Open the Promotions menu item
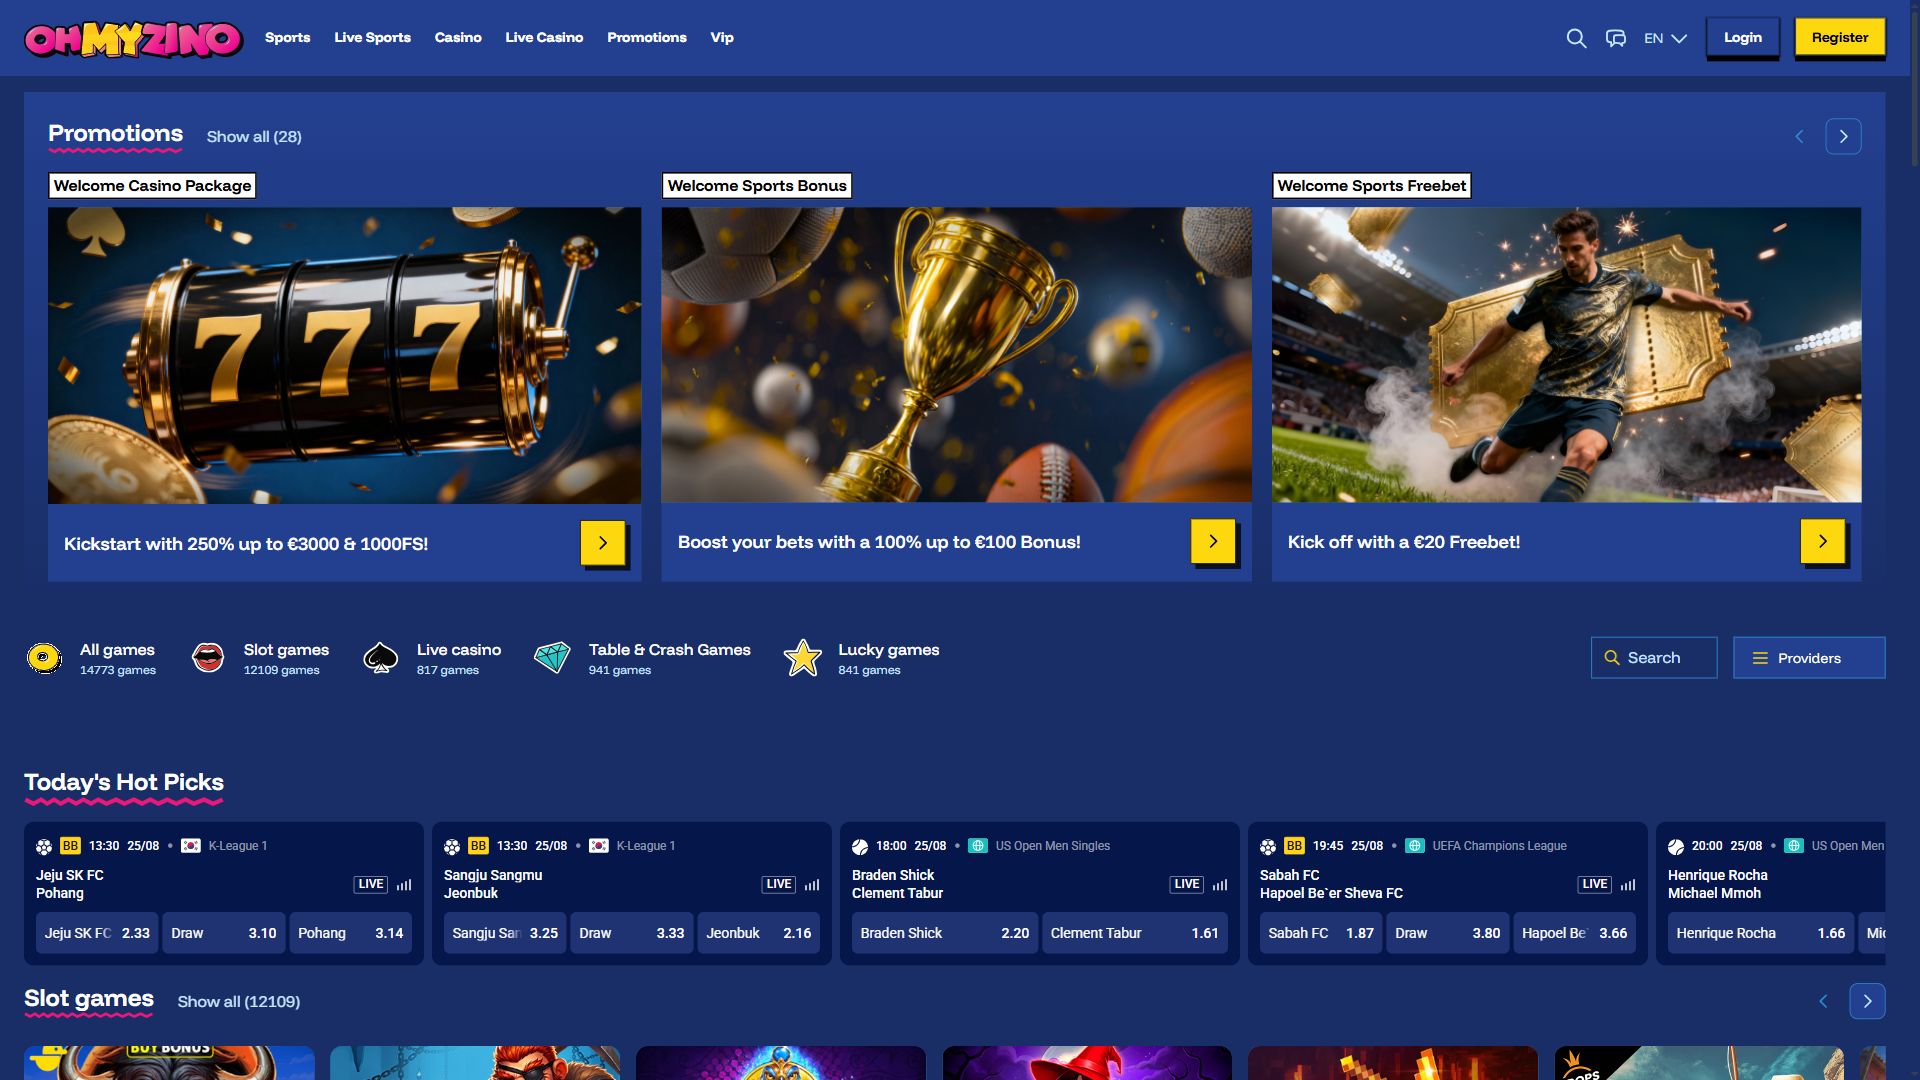The height and width of the screenshot is (1080, 1920). pyautogui.click(x=647, y=38)
